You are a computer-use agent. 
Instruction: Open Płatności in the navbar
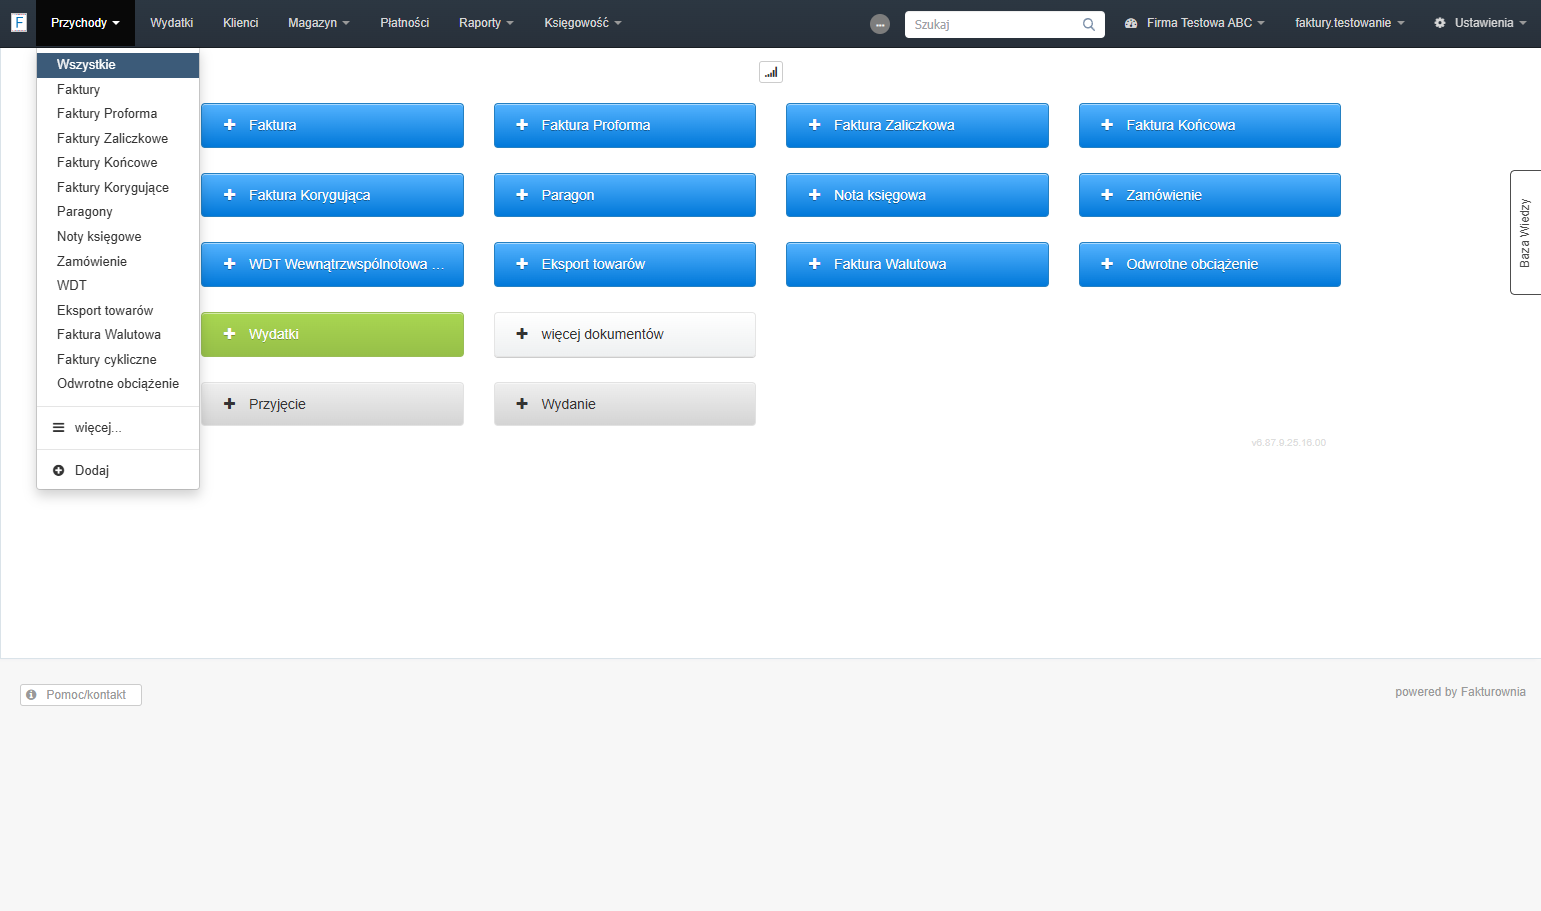[405, 23]
